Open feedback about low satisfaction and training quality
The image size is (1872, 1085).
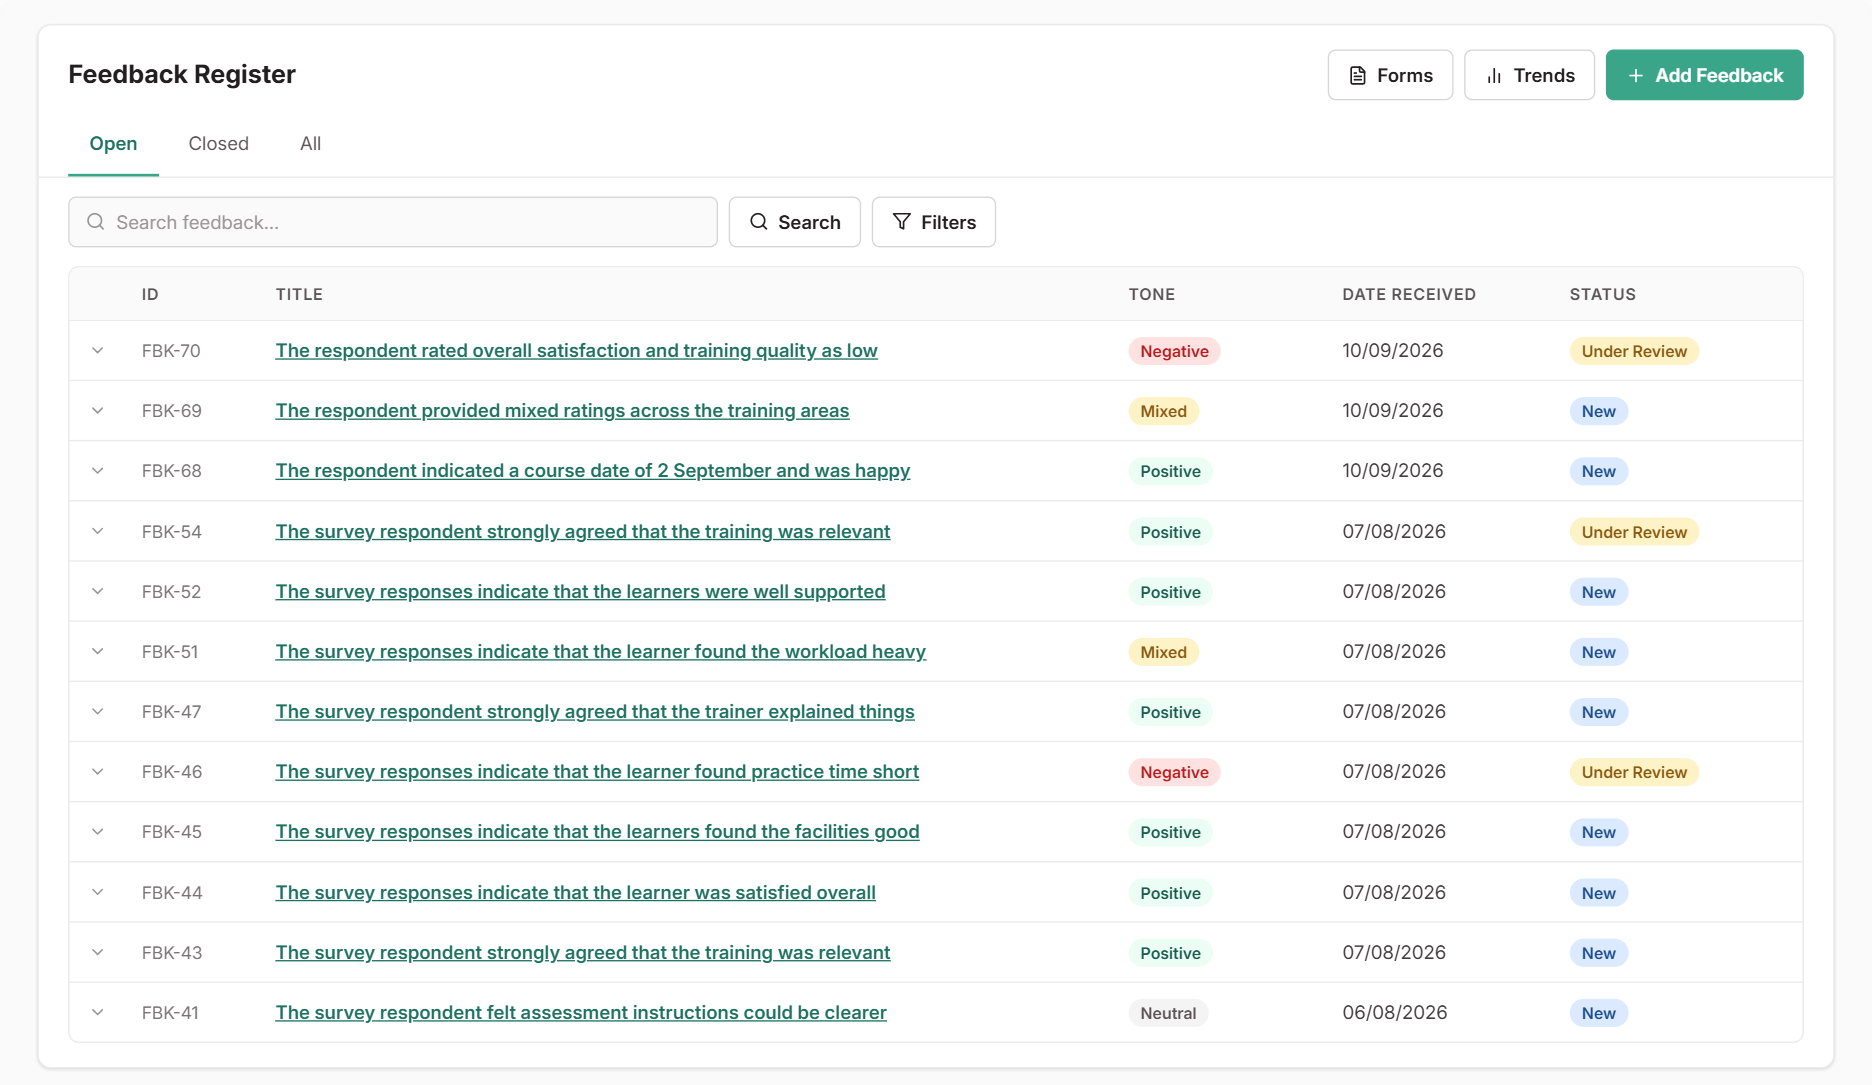click(x=576, y=351)
